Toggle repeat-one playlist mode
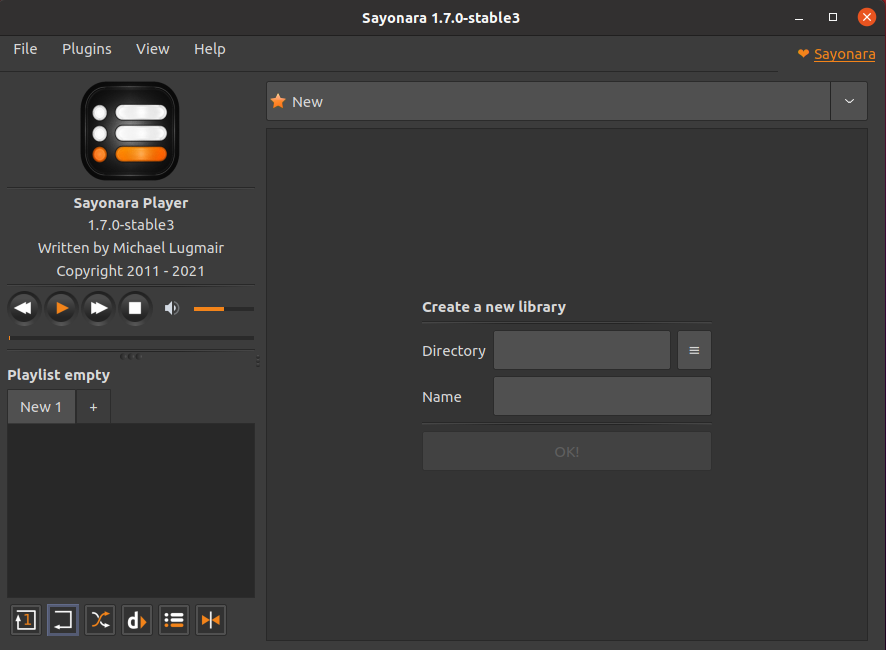 point(25,620)
